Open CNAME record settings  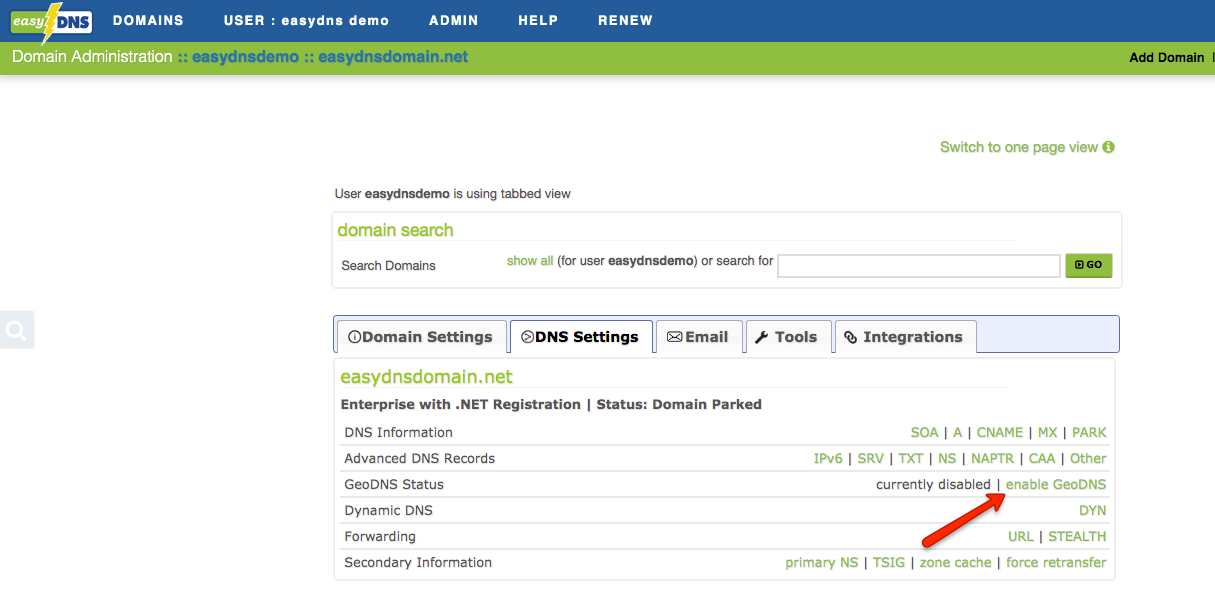(999, 432)
